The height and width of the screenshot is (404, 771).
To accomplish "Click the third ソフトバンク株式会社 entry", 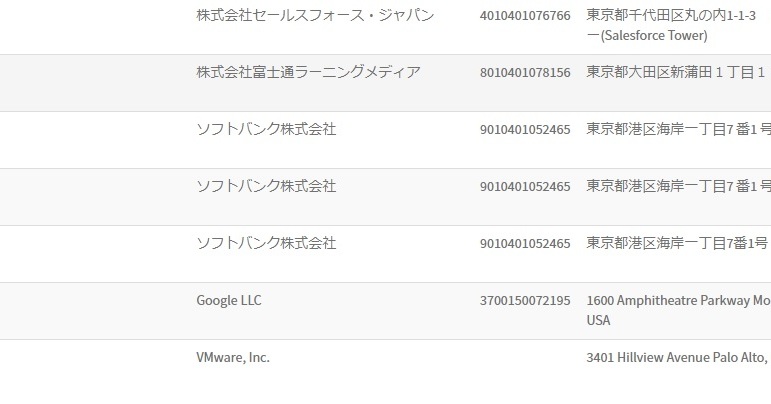I will point(266,243).
